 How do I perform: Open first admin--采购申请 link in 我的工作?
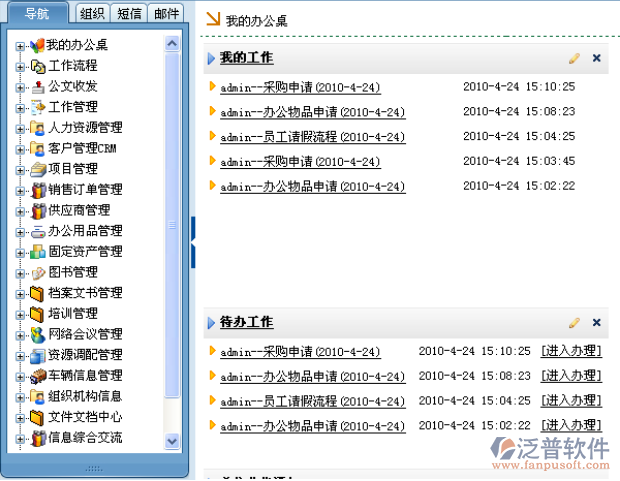point(300,87)
